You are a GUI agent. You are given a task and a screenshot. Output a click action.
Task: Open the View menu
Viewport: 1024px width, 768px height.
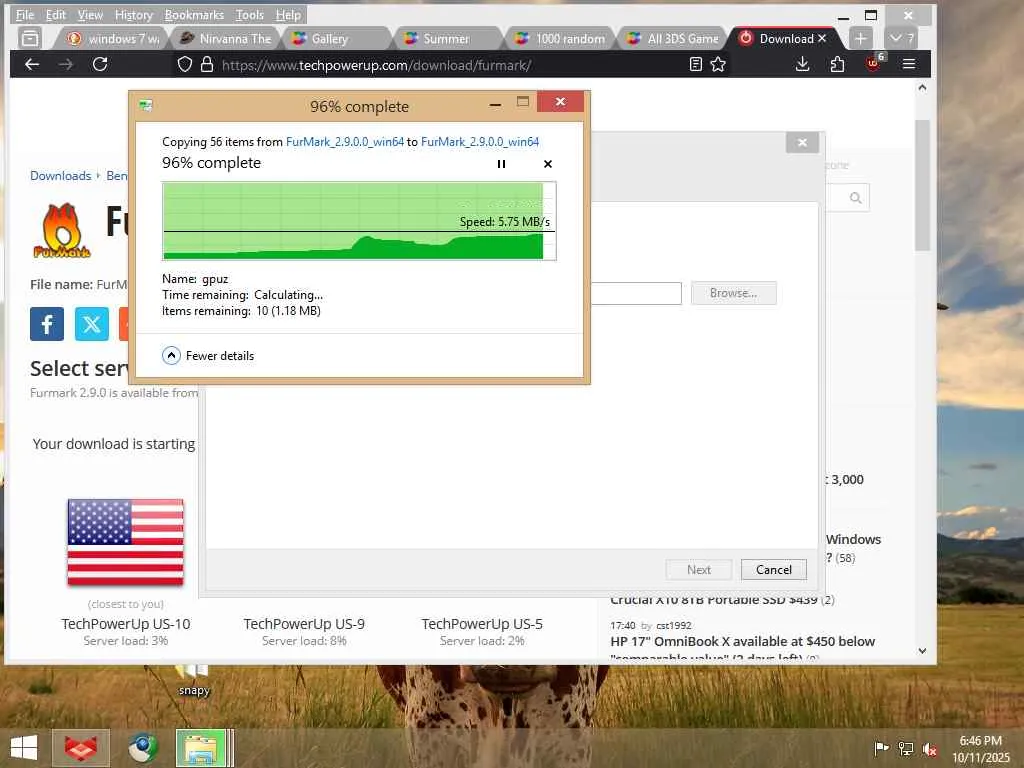click(90, 14)
